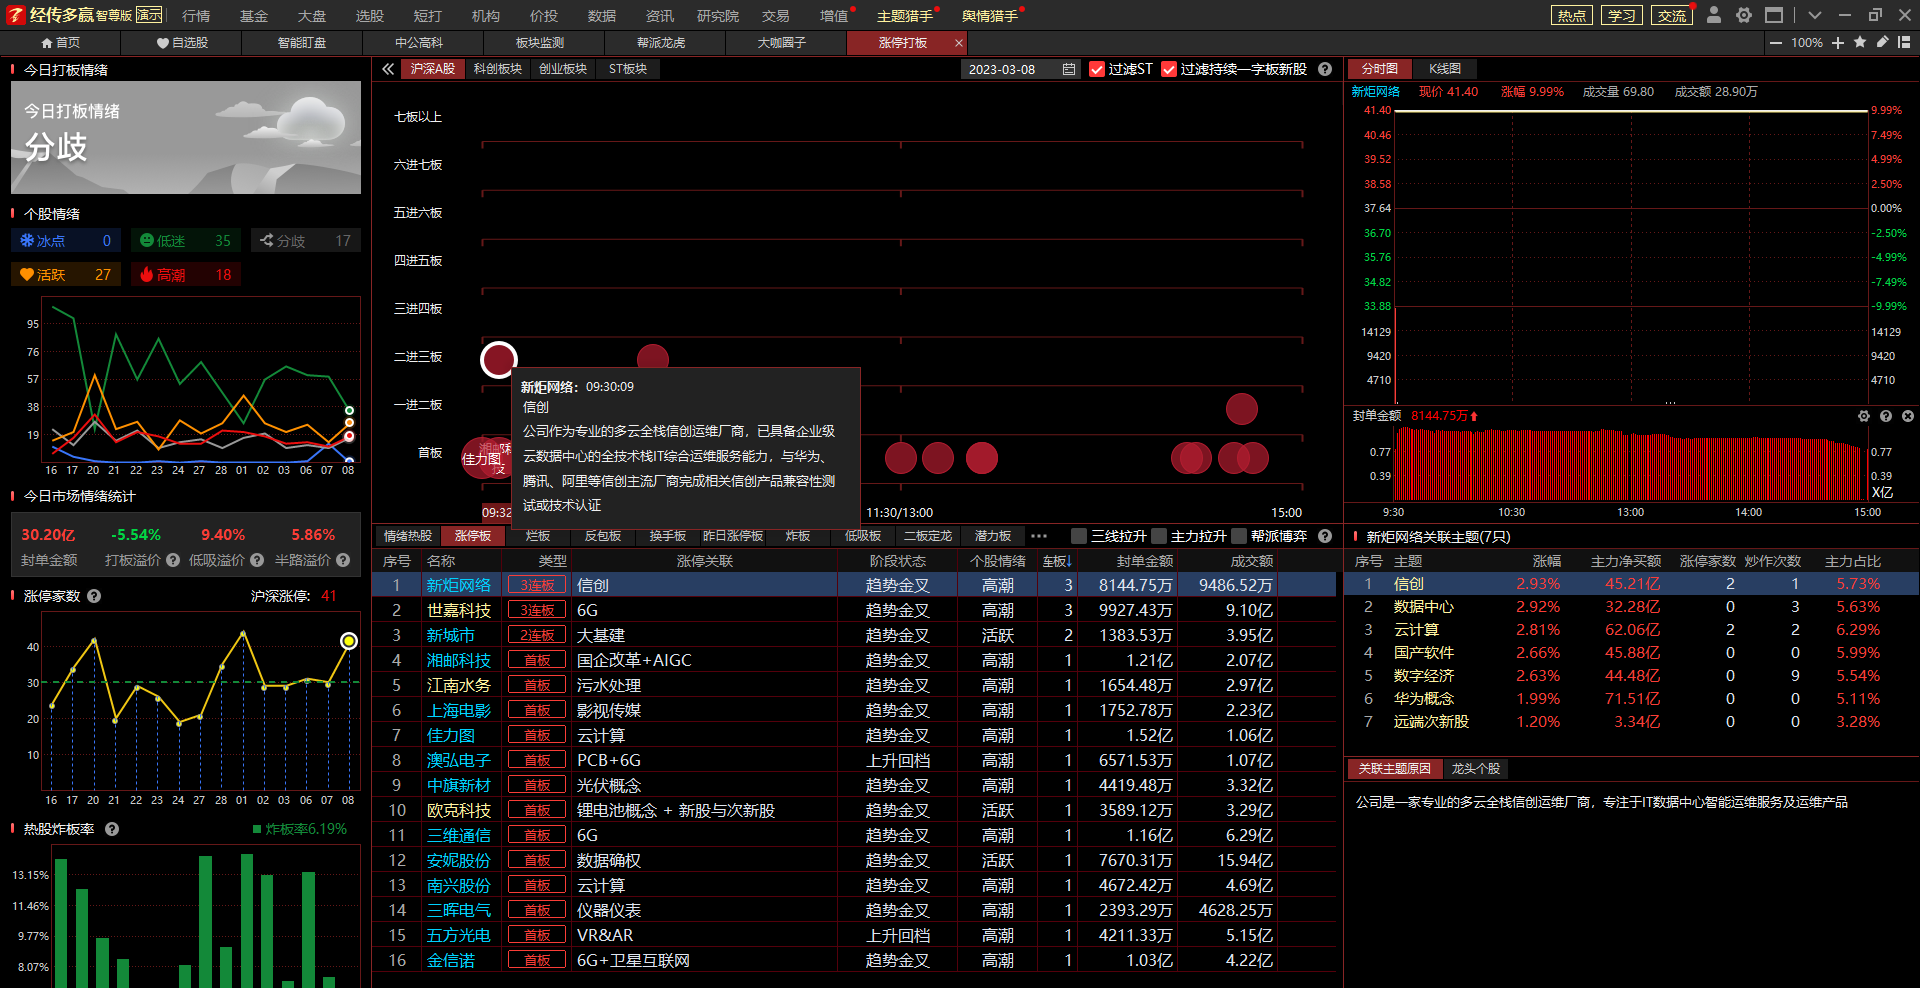1920x988 pixels.
Task: Open stock link 湘邮科技
Action: [x=459, y=660]
